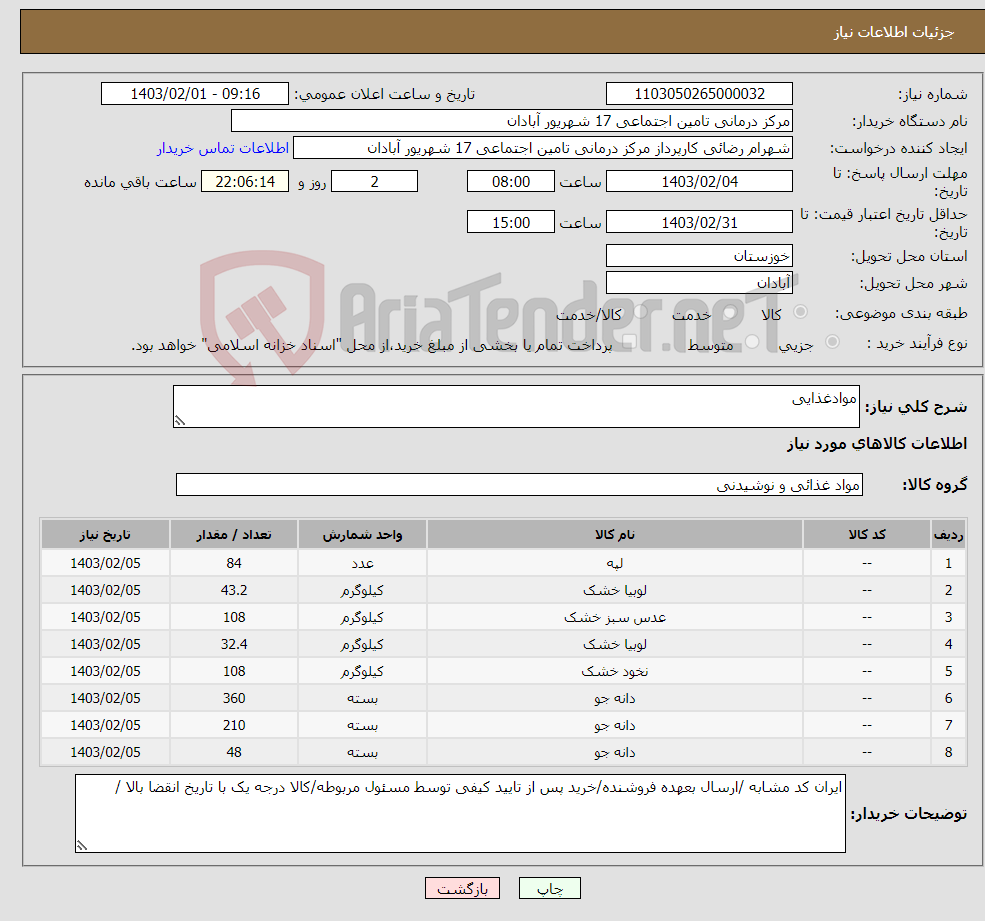This screenshot has height=921, width=985.
Task: Click the اطلاعات کالاهای مورد نیاز heading
Action: click(877, 444)
